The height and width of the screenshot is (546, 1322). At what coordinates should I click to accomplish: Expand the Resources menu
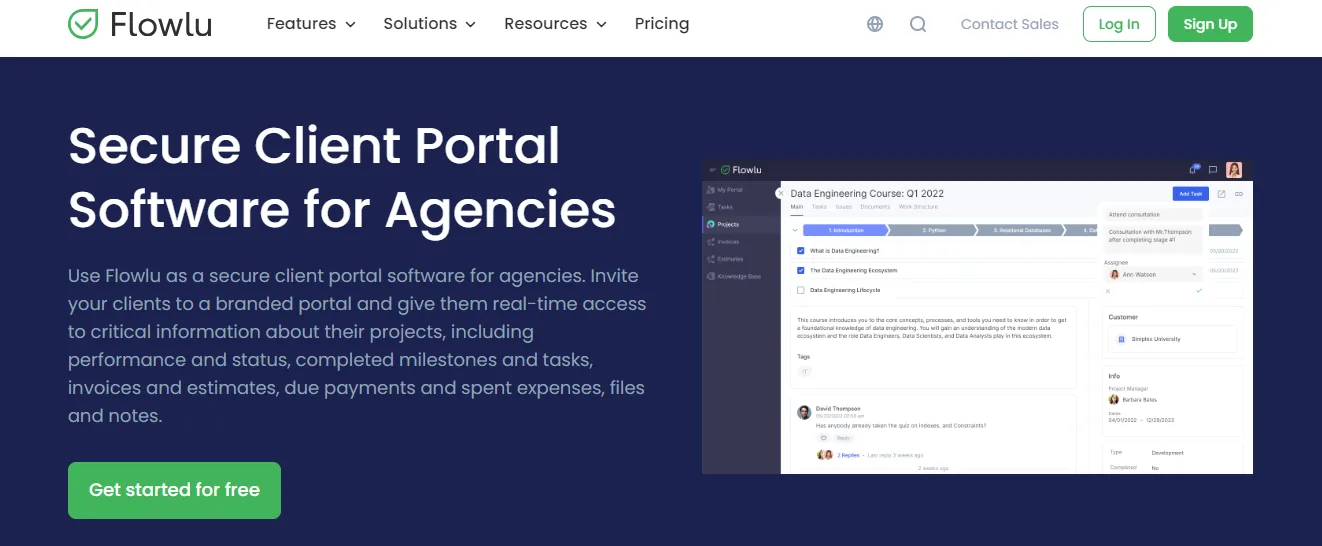555,24
